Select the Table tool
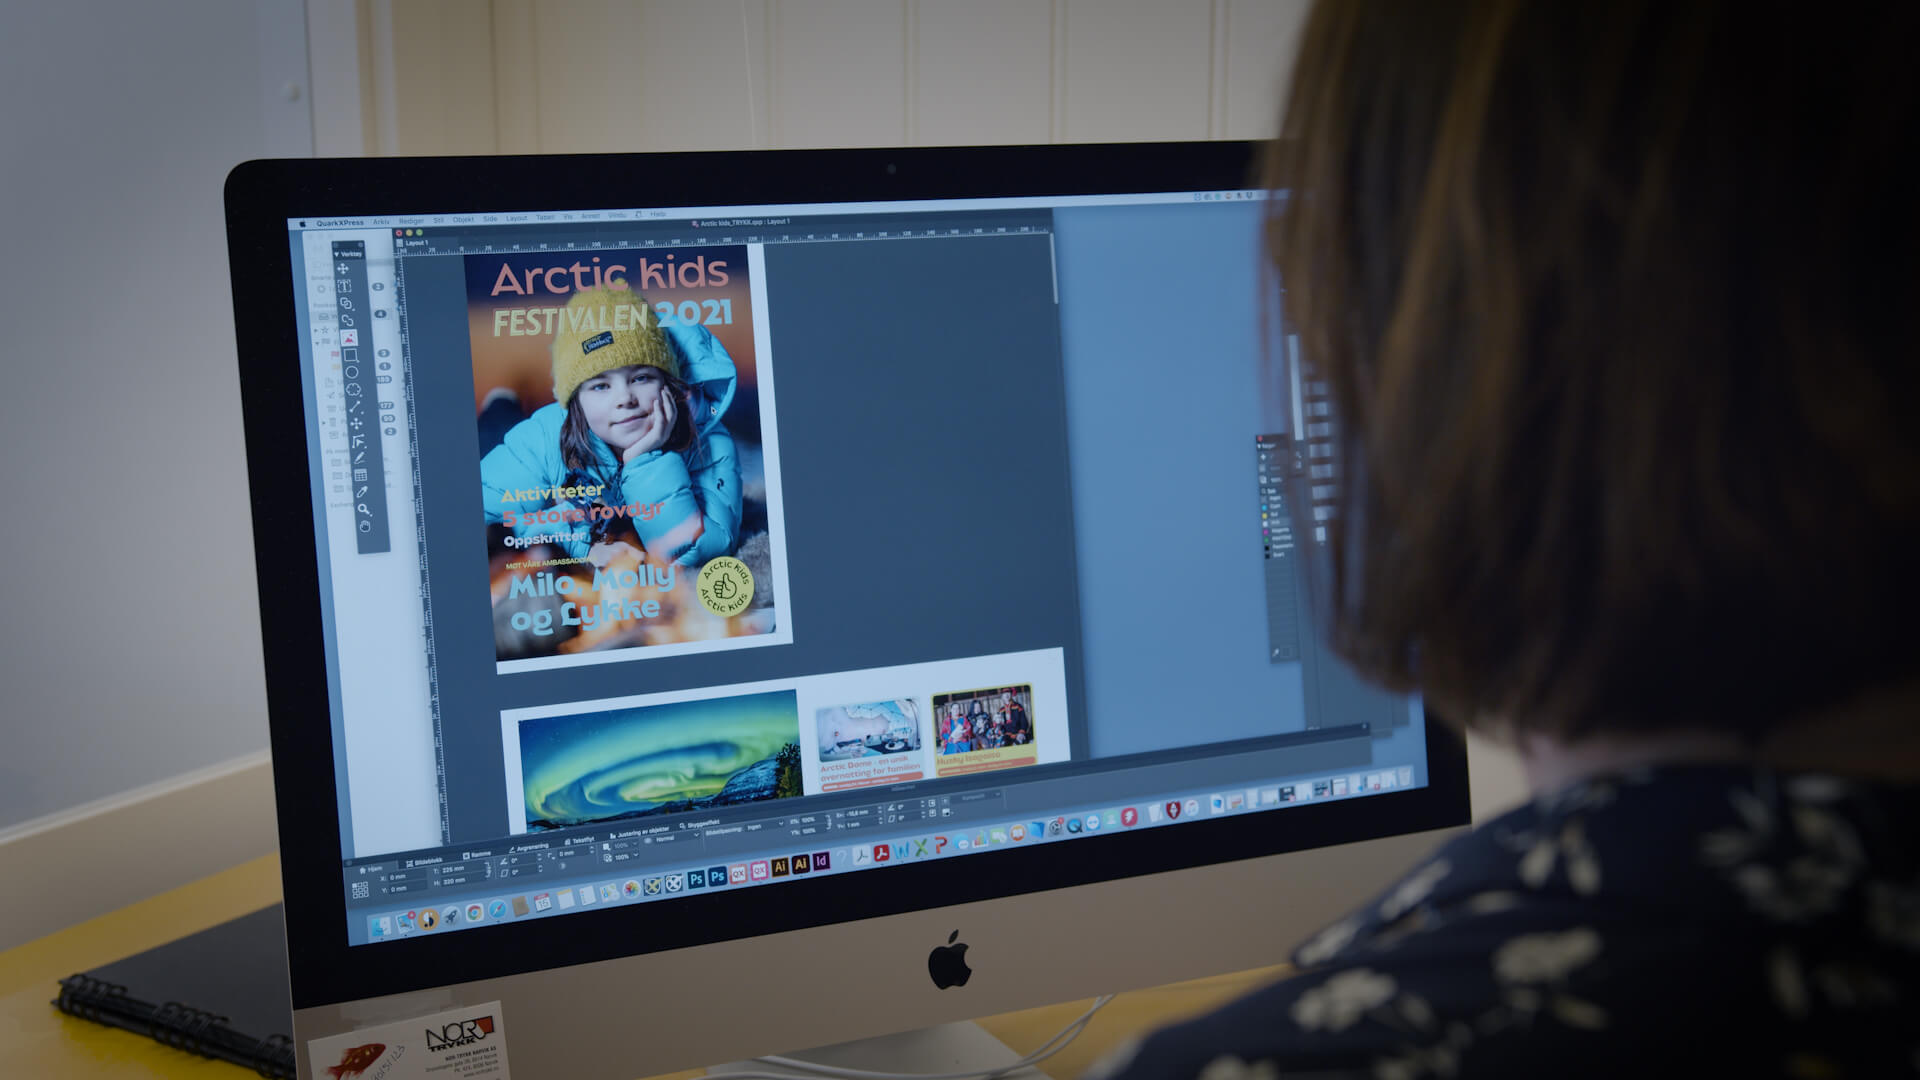The height and width of the screenshot is (1080, 1920). coord(361,475)
